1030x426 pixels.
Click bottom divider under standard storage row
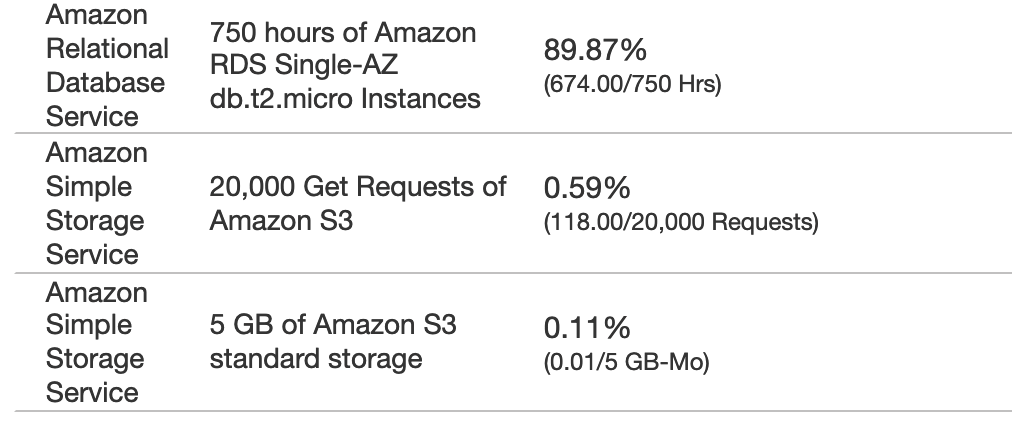513,412
